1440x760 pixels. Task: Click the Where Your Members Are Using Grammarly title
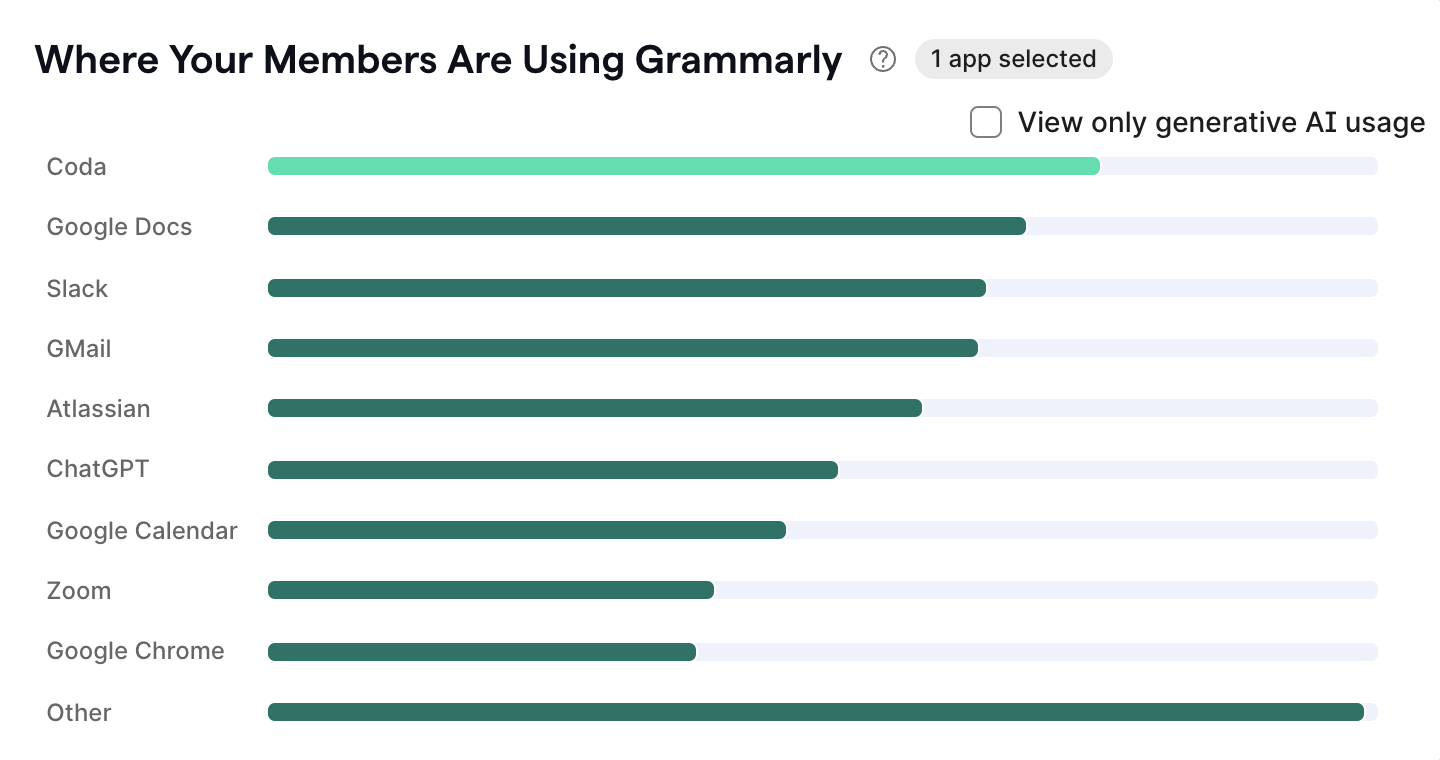(x=438, y=60)
